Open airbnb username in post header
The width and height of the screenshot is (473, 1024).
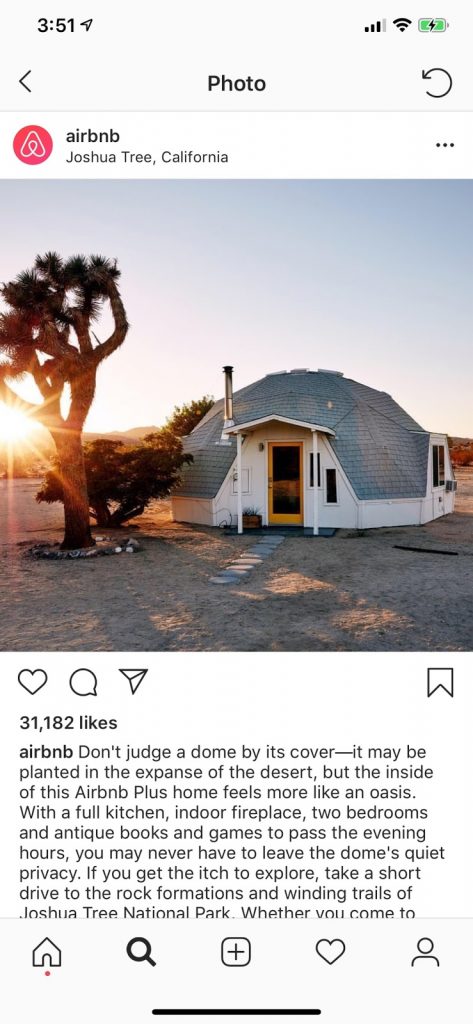(93, 136)
